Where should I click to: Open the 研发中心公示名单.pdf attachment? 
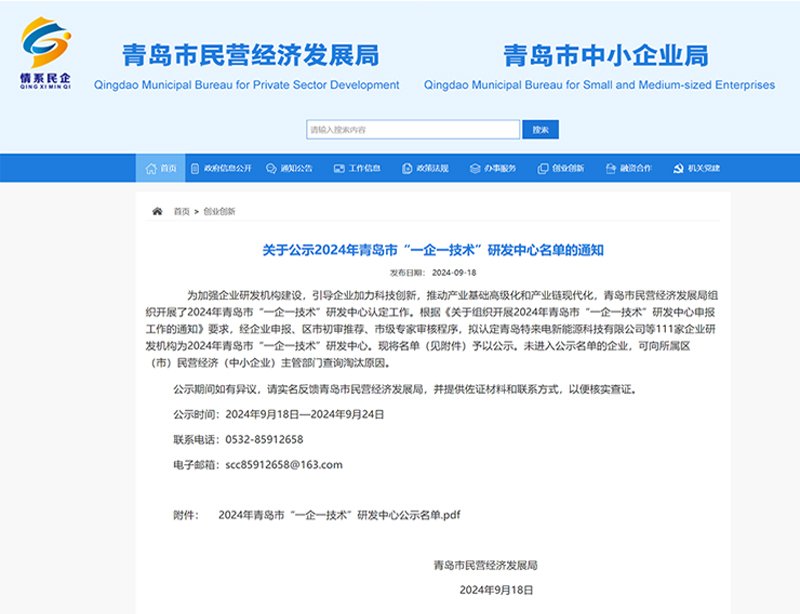(x=339, y=515)
